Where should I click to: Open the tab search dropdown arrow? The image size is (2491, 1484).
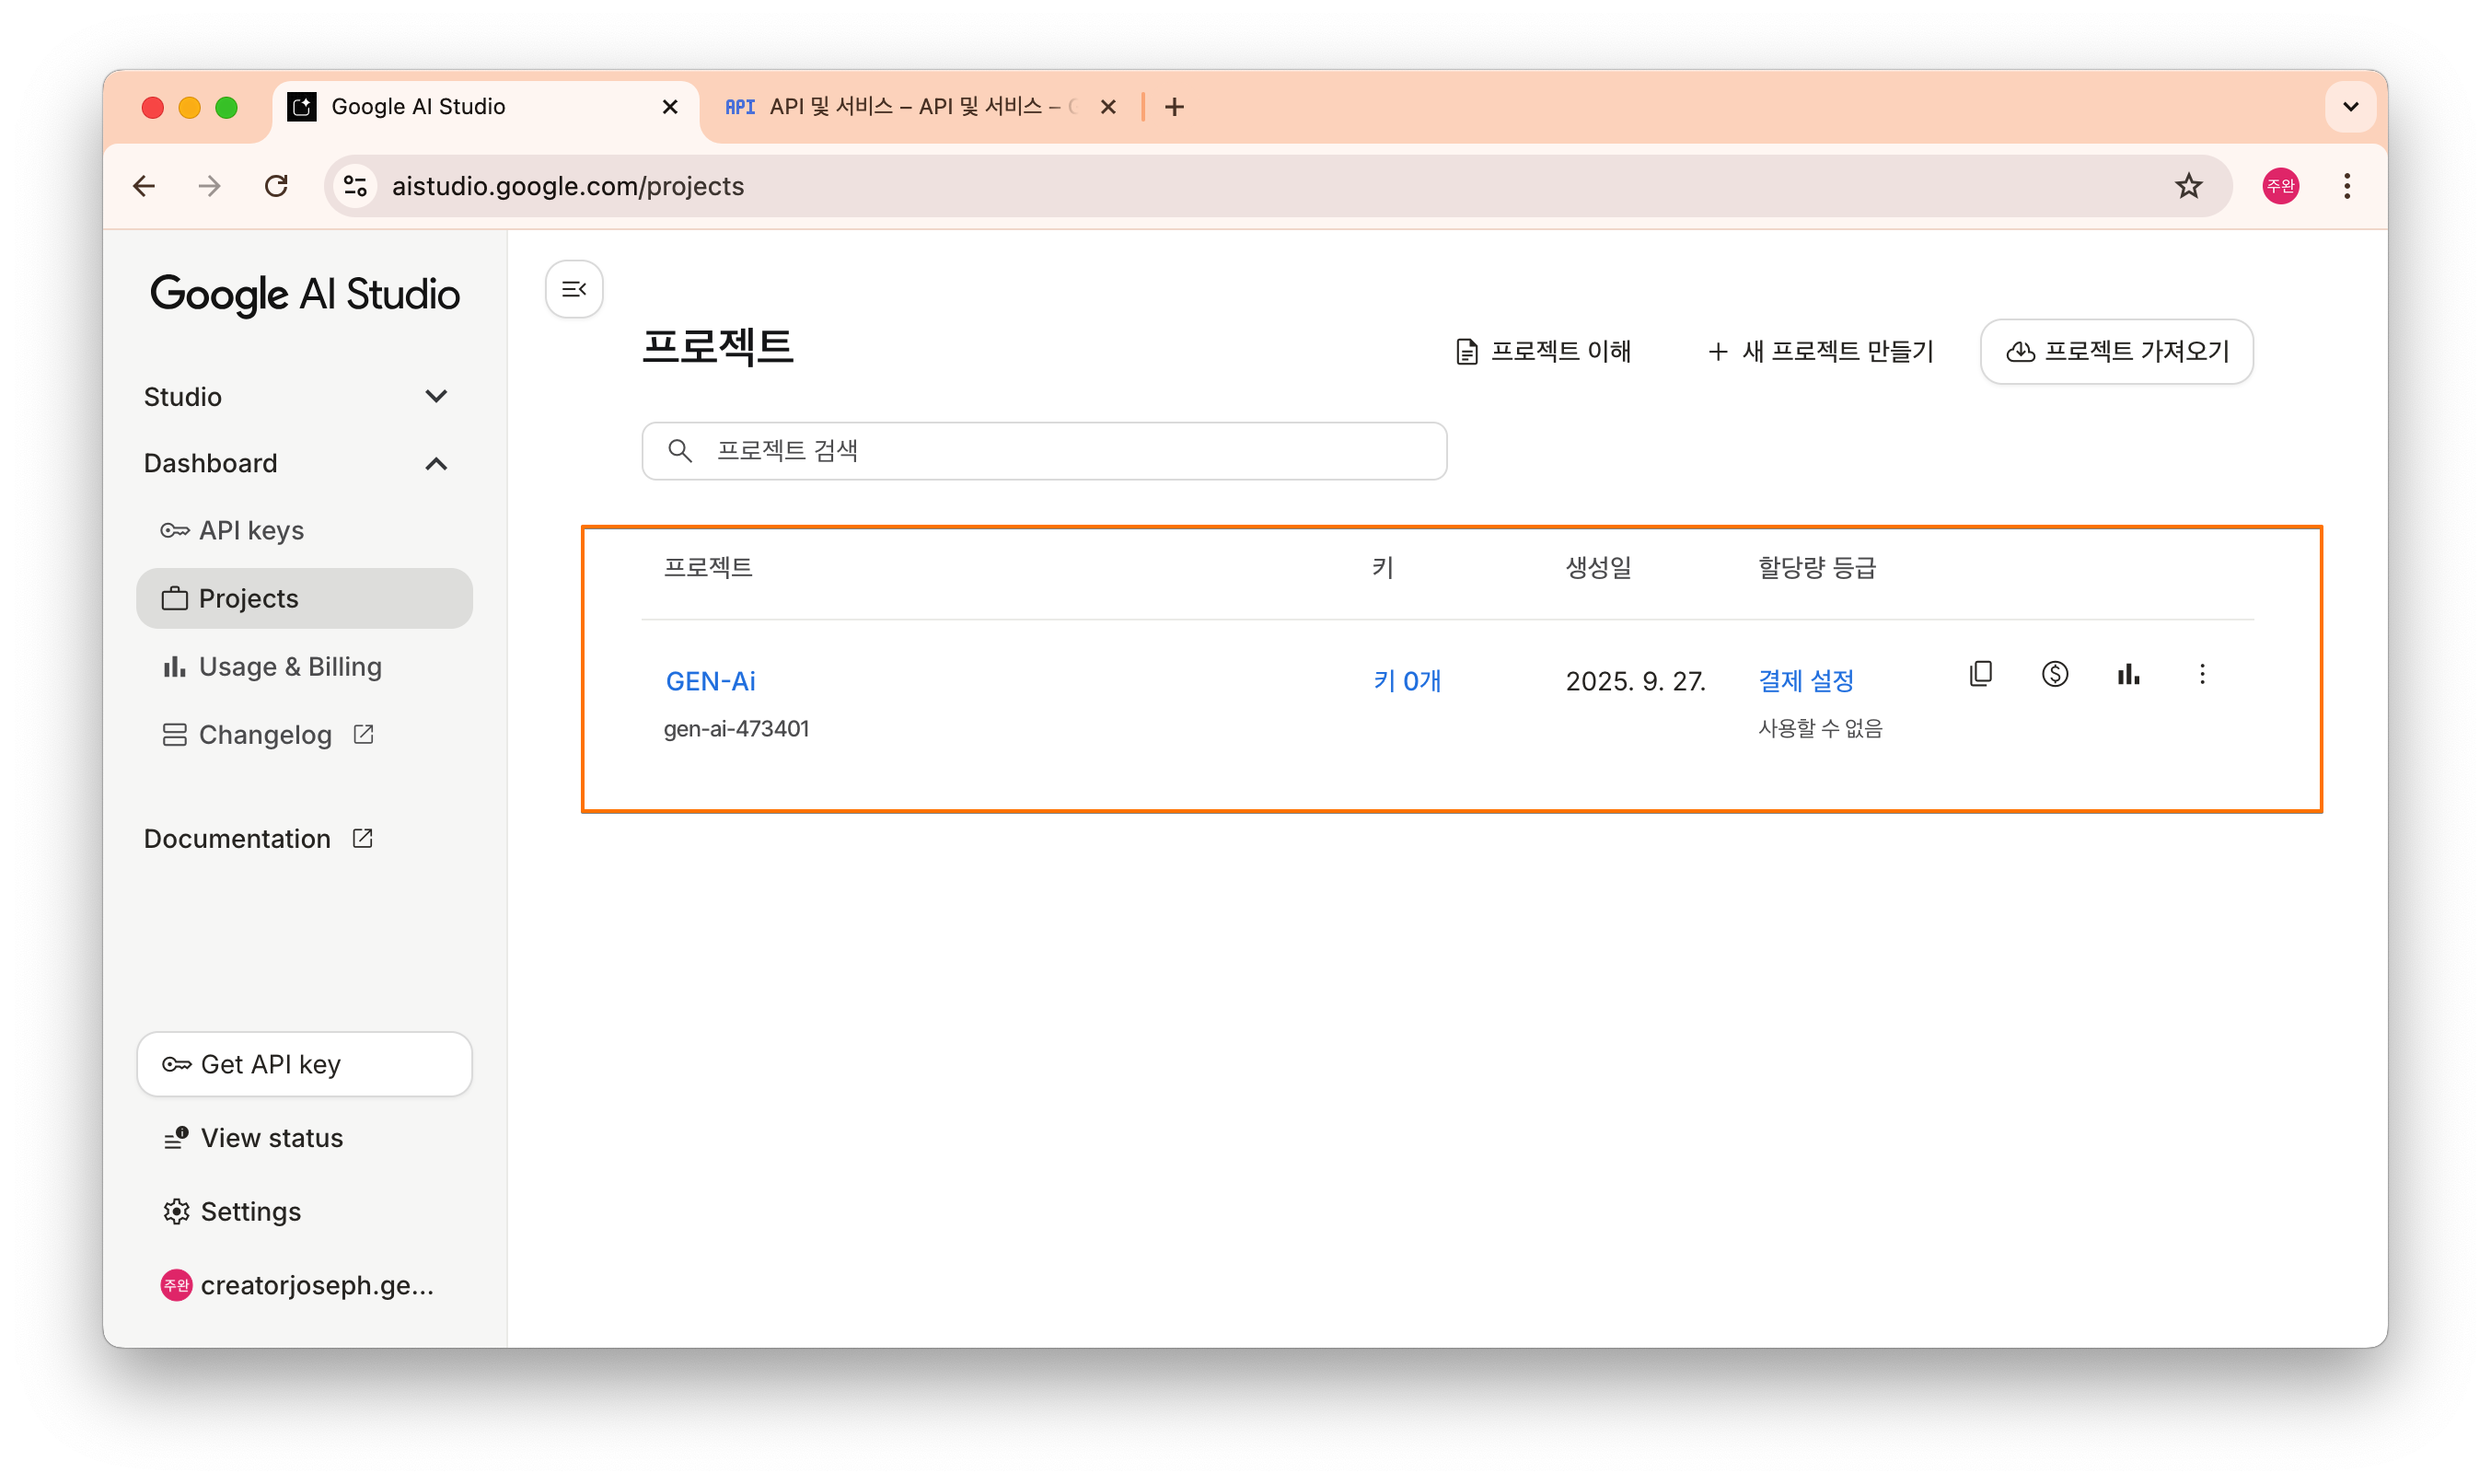[2350, 107]
